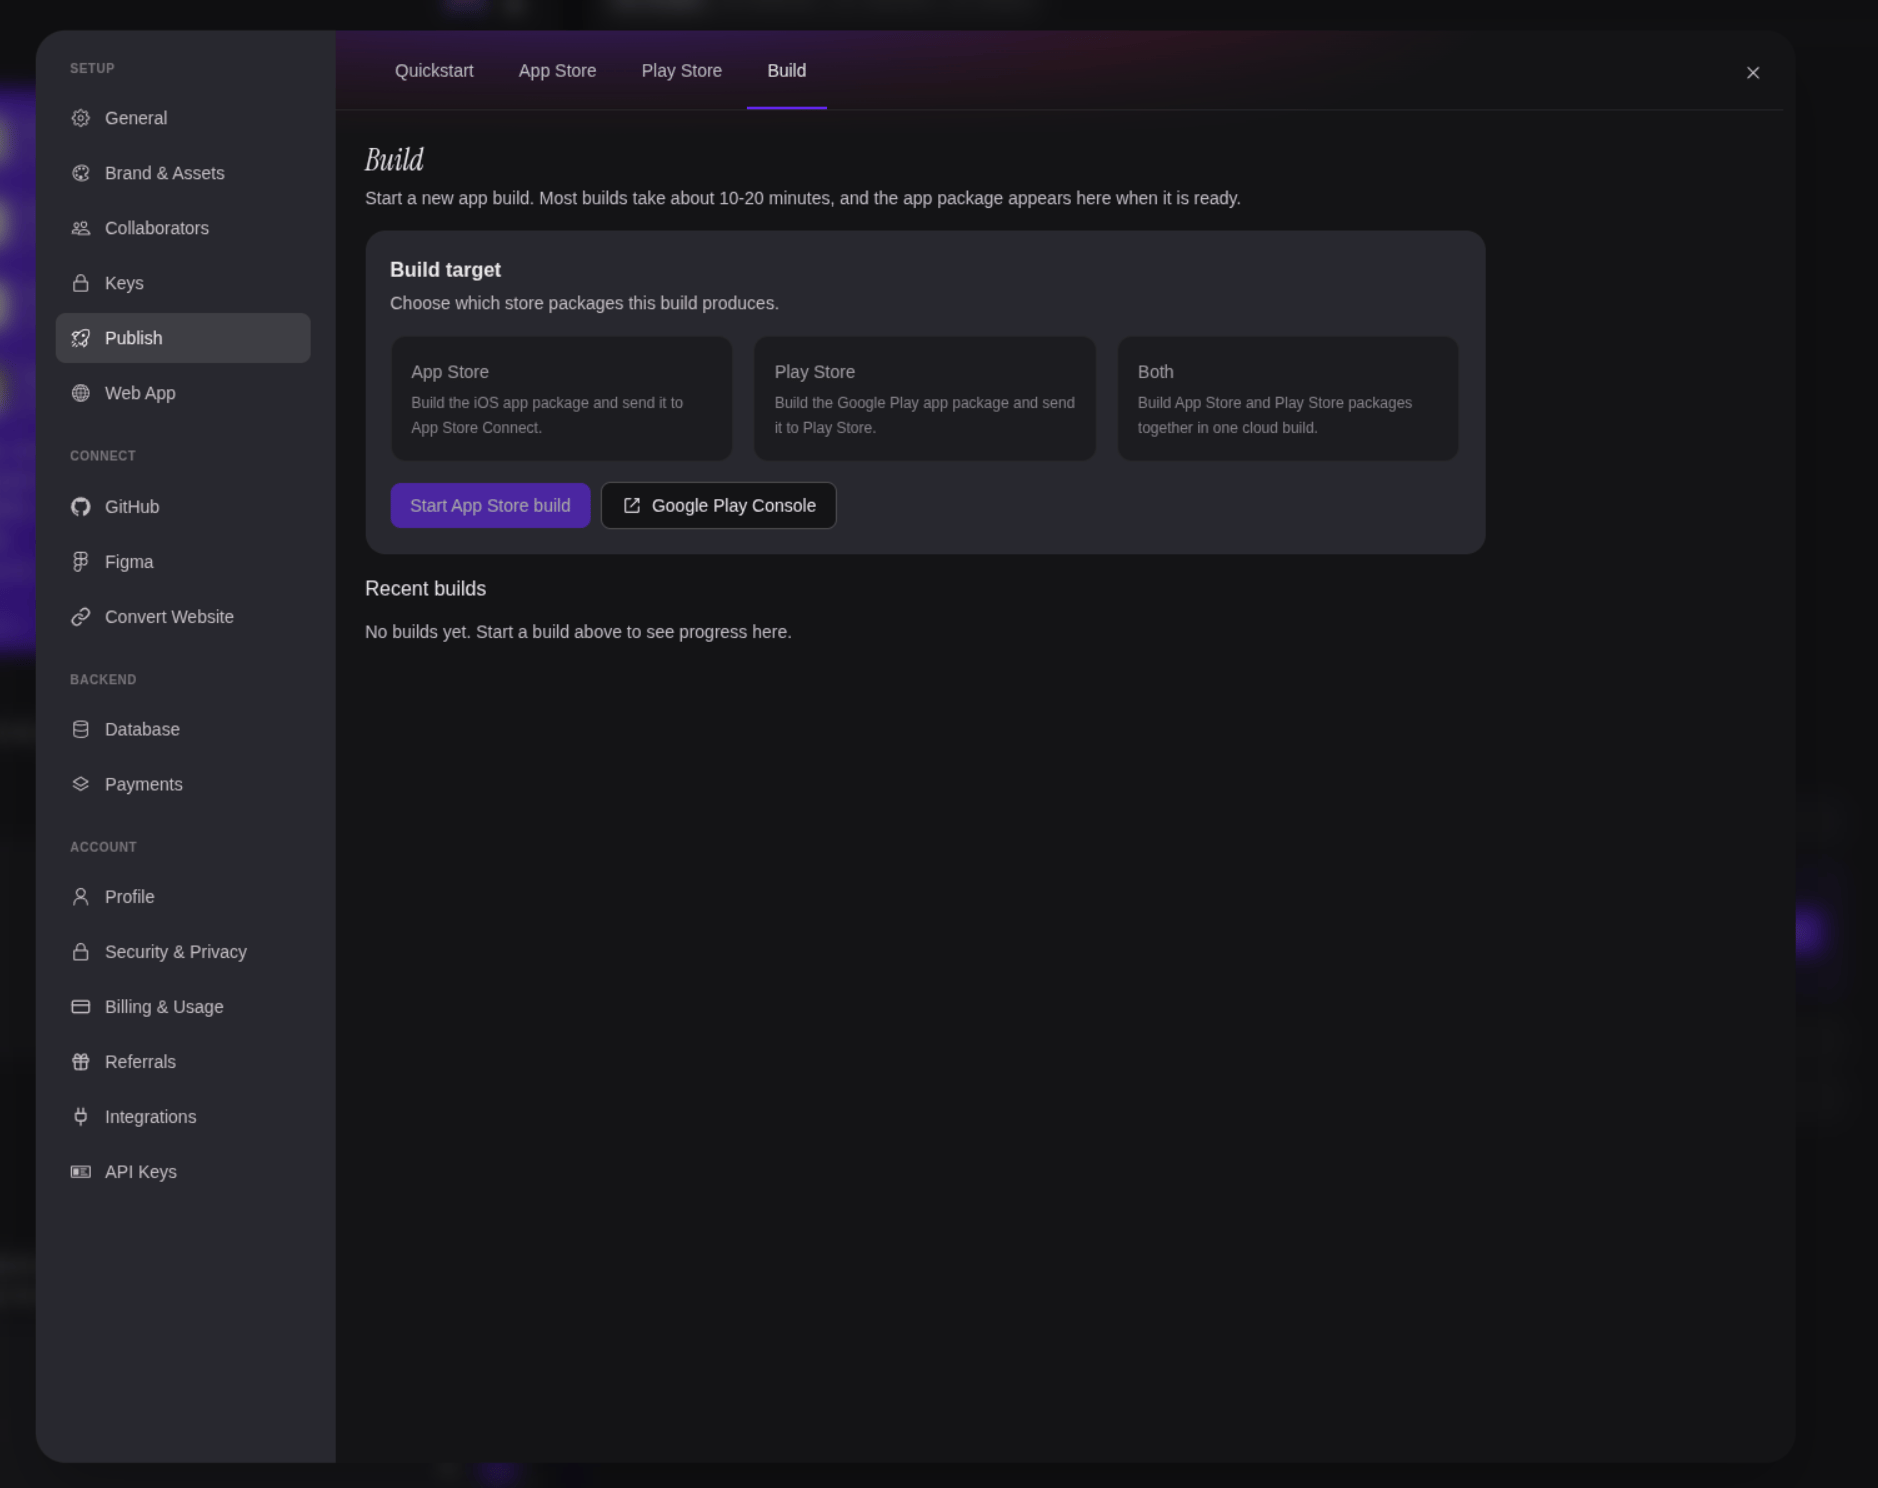Switch to the Quickstart tab
1878x1488 pixels.
point(434,71)
